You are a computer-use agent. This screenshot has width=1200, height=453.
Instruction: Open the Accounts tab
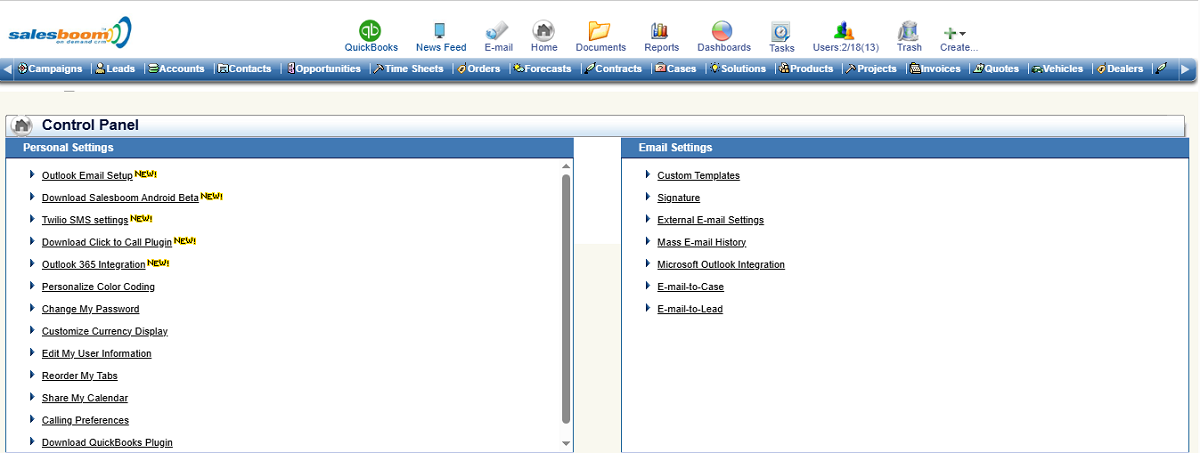pos(176,69)
